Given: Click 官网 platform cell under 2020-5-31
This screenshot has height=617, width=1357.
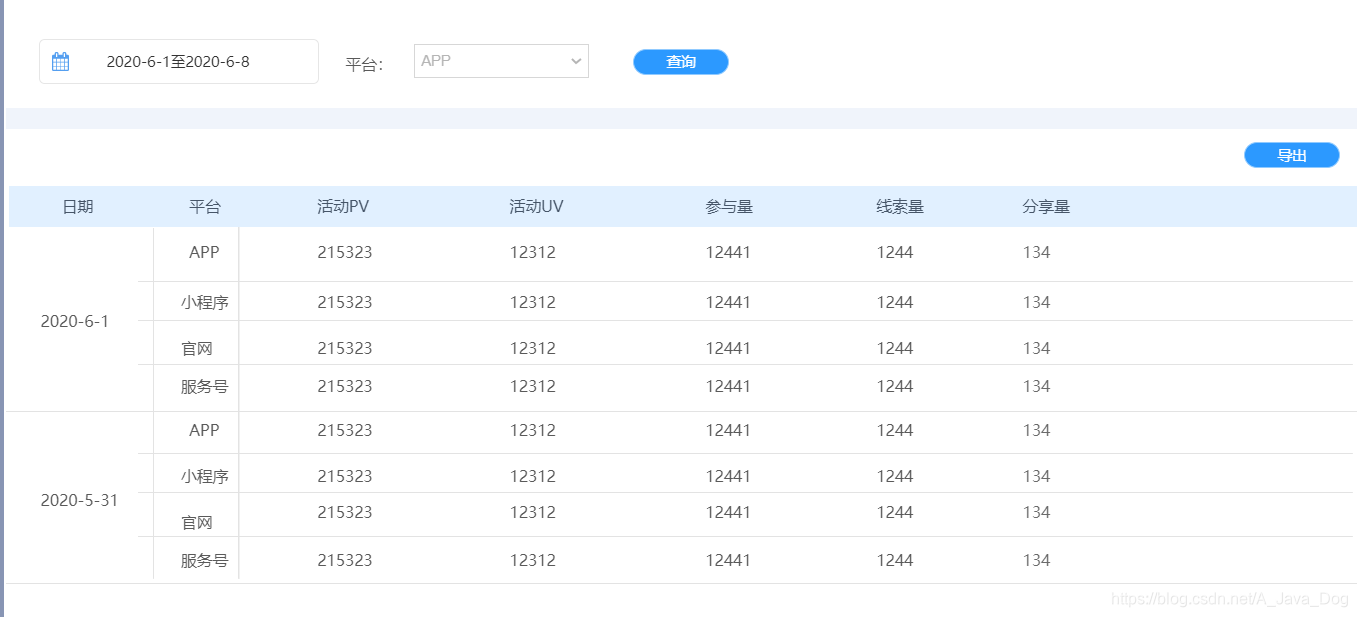Looking at the screenshot, I should point(197,523).
